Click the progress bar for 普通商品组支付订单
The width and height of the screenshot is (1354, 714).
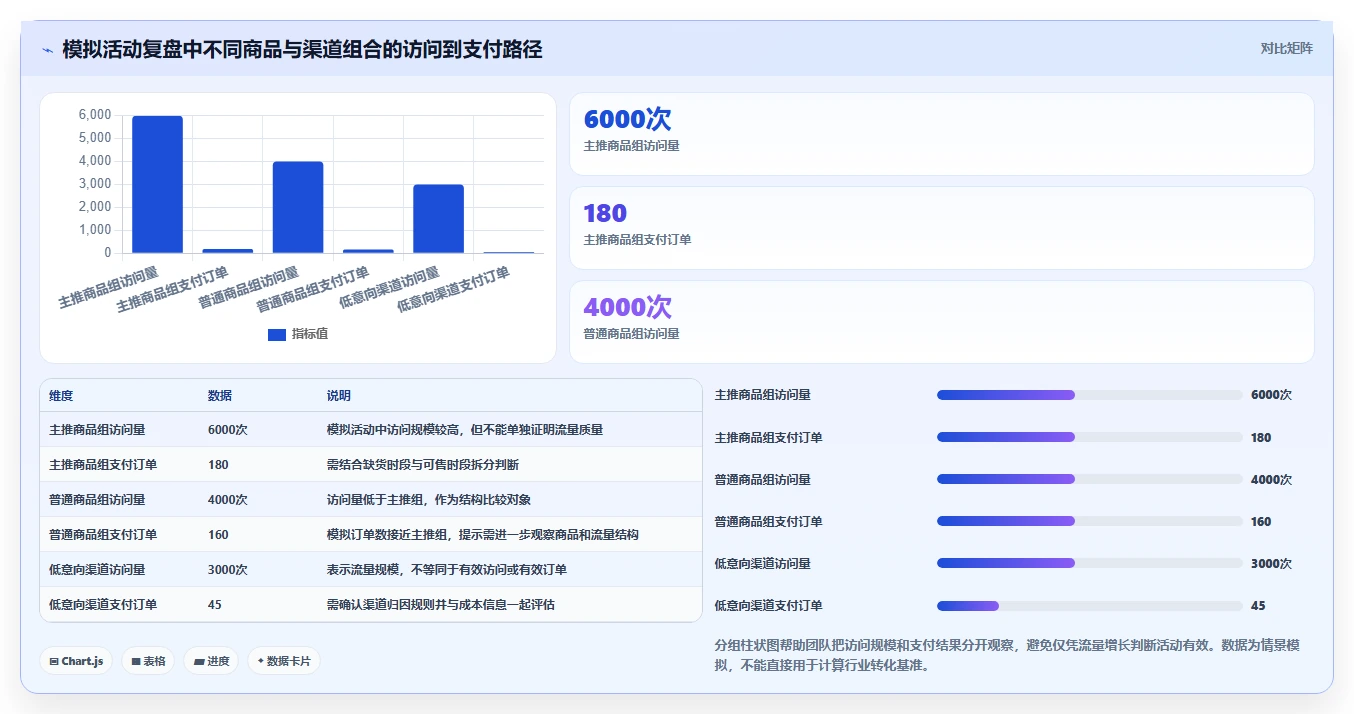click(x=1089, y=521)
